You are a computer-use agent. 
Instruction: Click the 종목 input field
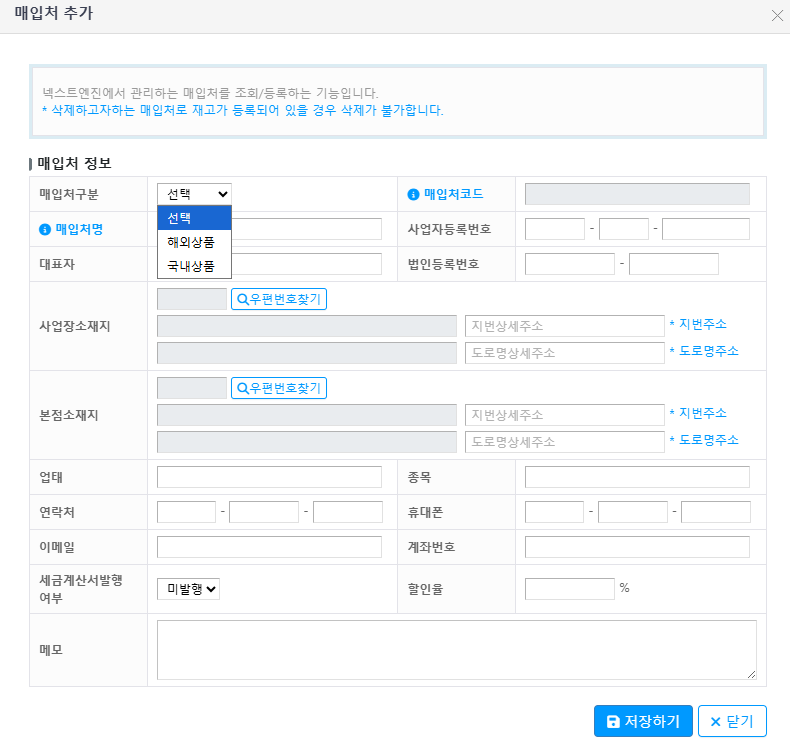point(637,477)
